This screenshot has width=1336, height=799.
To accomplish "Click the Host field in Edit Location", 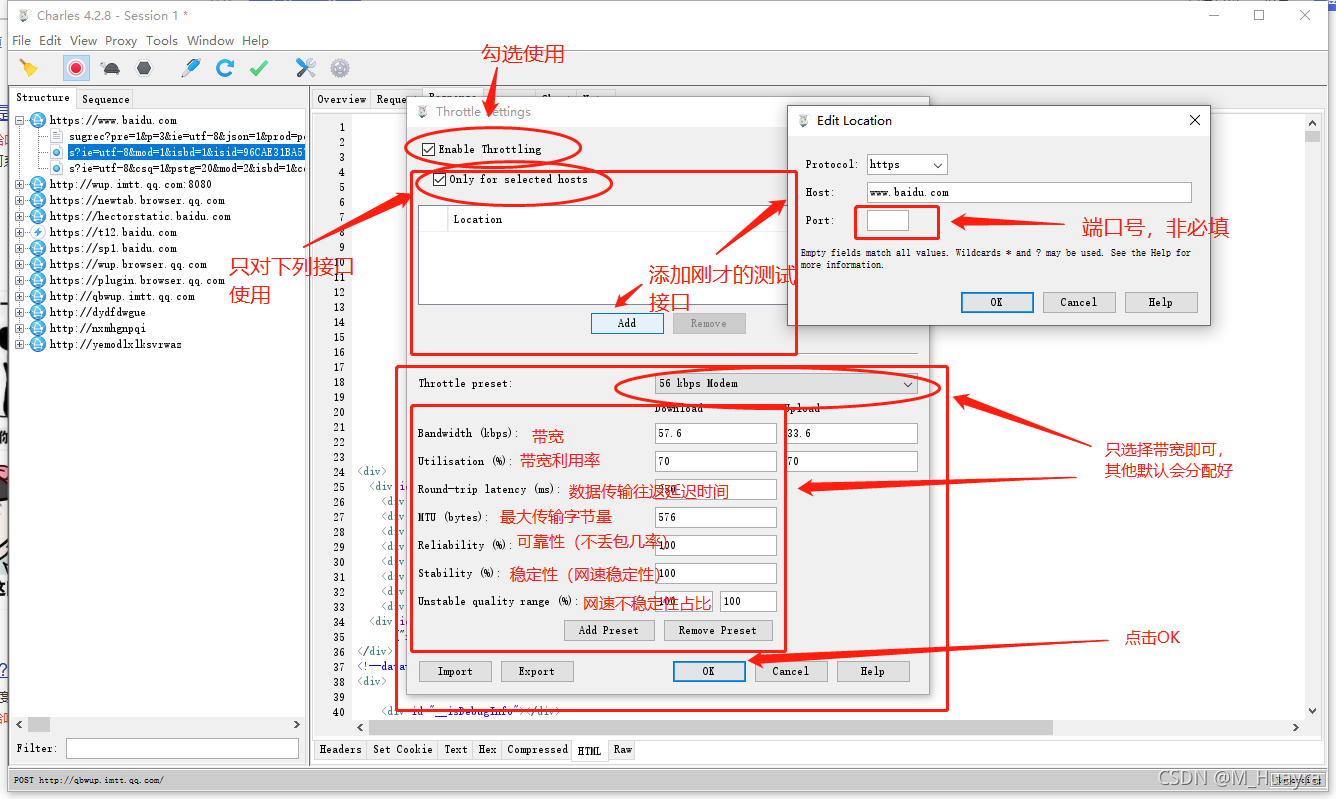I will tap(1029, 192).
